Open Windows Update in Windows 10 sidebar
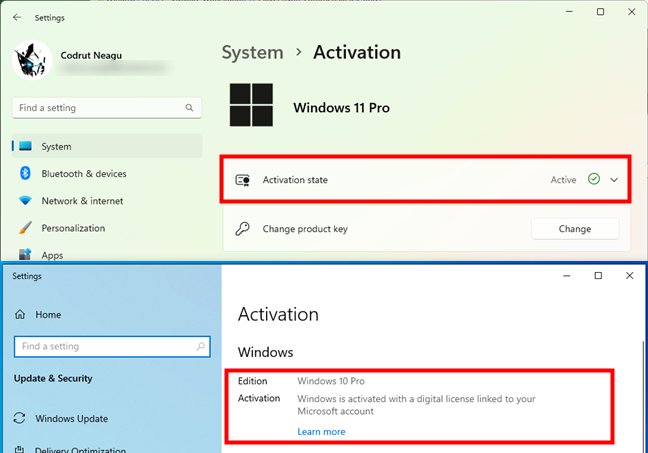Viewport: 648px width, 453px height. 71,419
